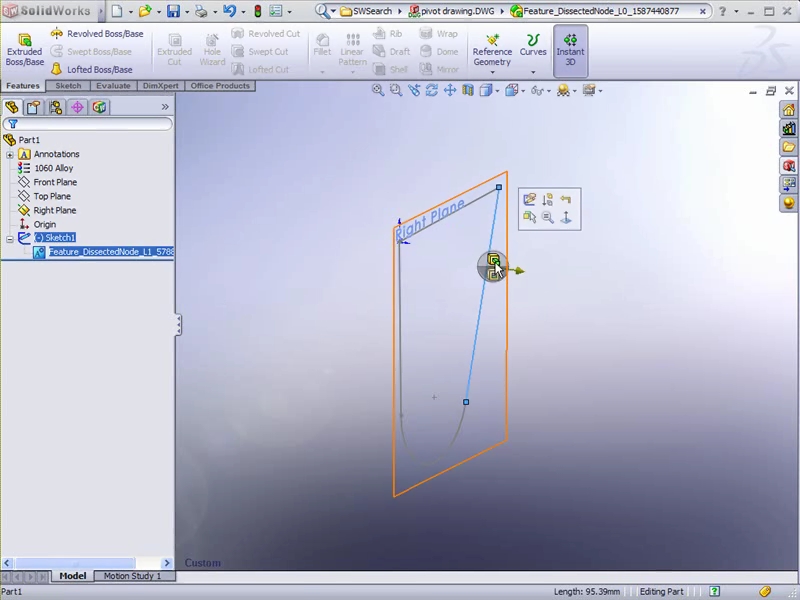Choose Lofted Boss/Base tool
800x600 pixels.
point(92,69)
